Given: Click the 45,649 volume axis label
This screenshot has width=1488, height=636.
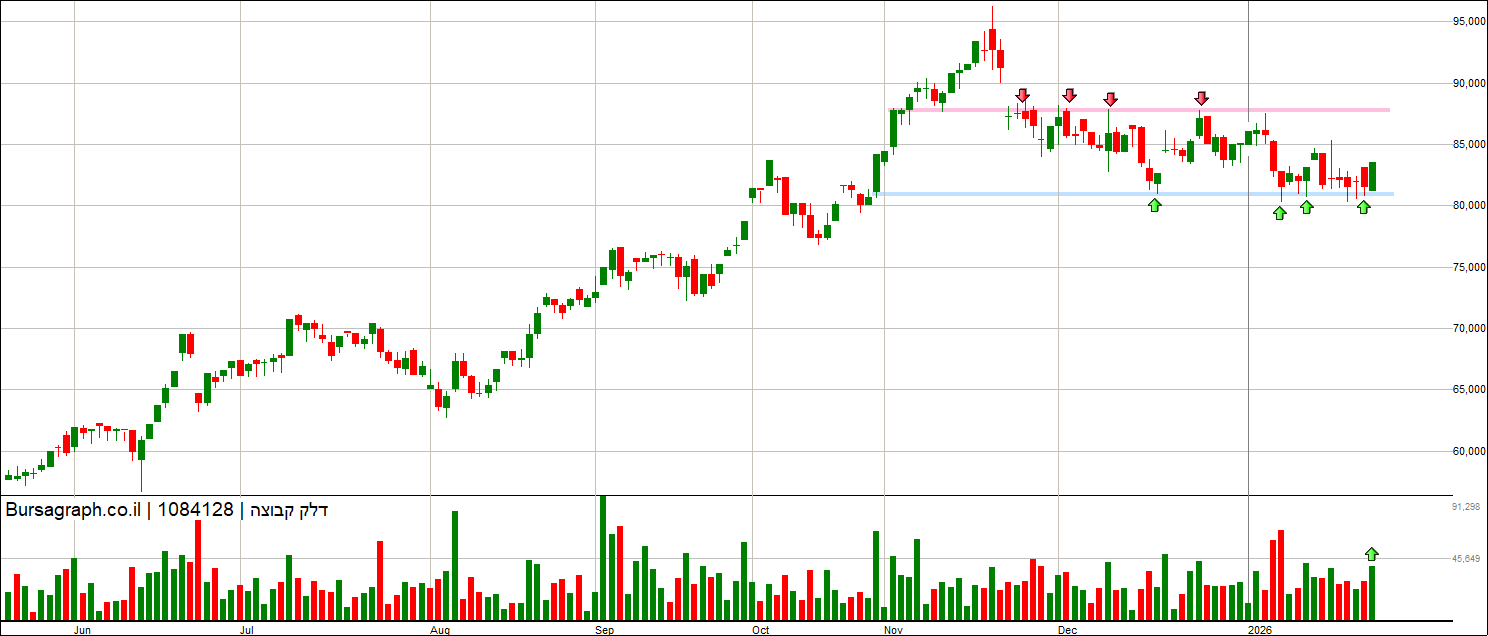Looking at the screenshot, I should (x=1466, y=558).
